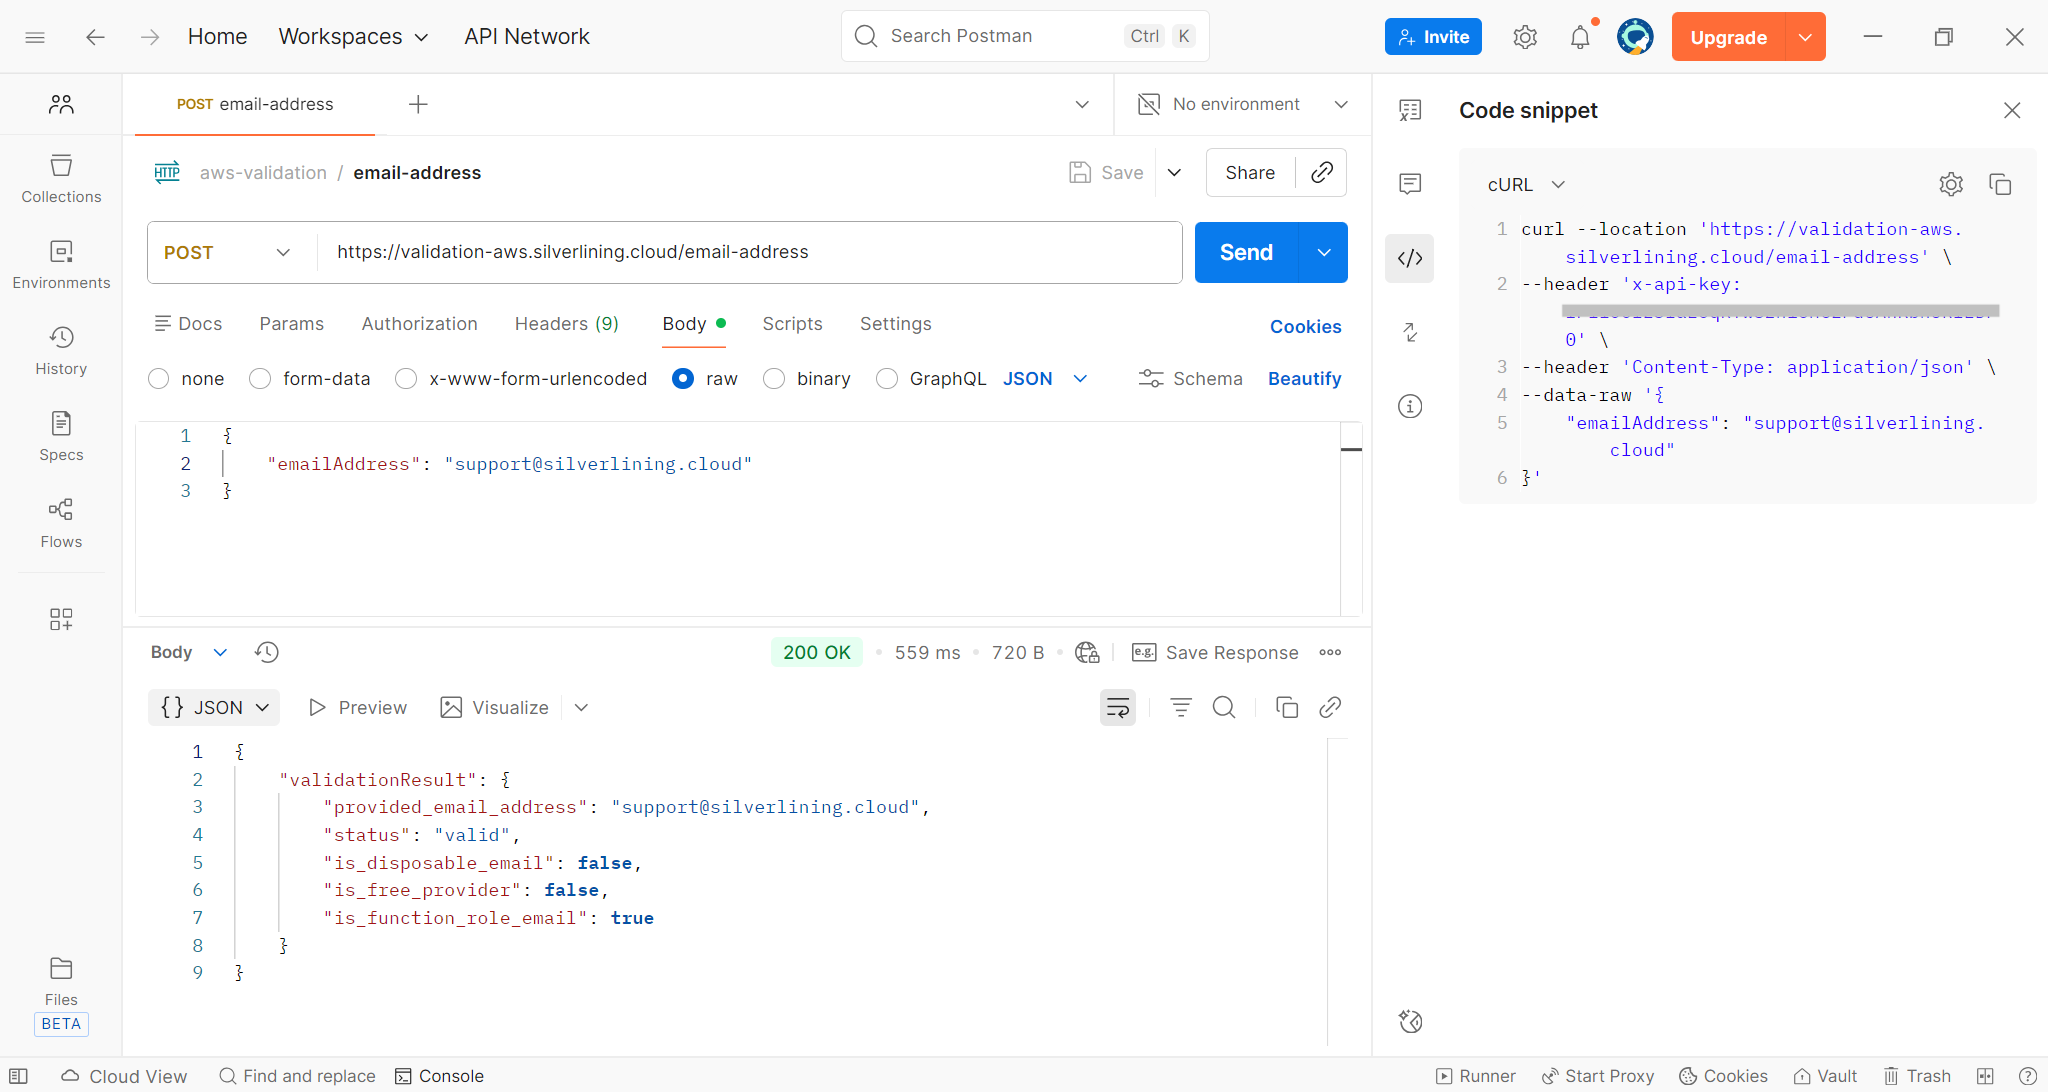This screenshot has height=1092, width=2048.
Task: Open the POST method dropdown
Action: 228,252
